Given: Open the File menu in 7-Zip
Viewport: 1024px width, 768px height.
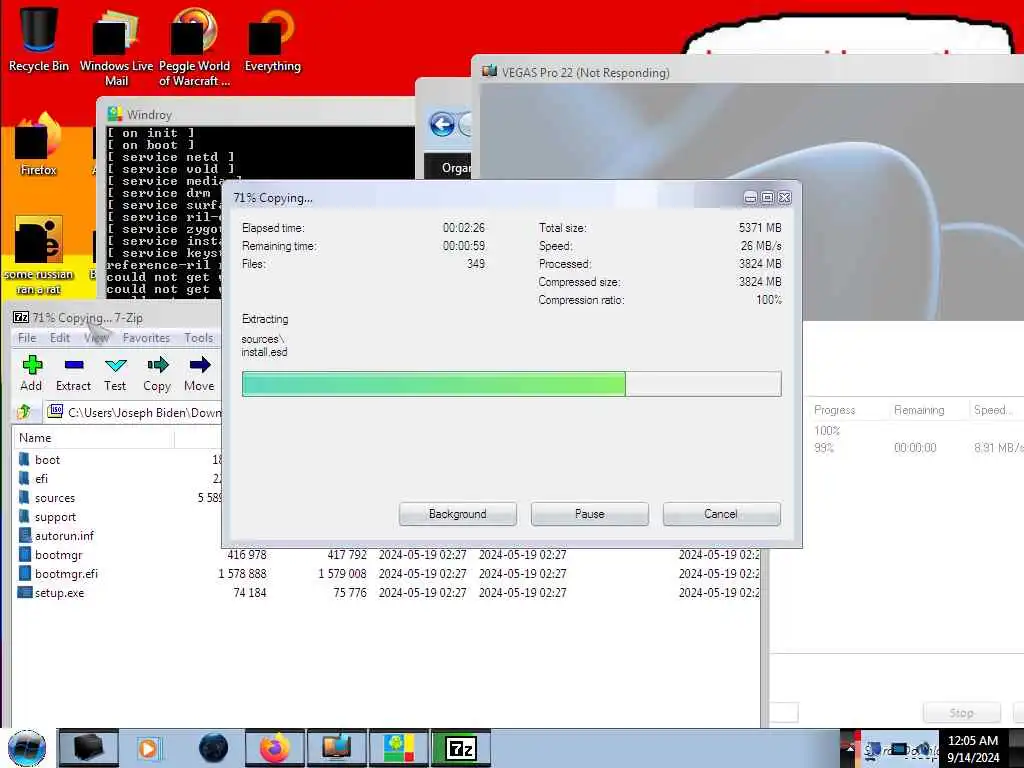Looking at the screenshot, I should tap(27, 338).
